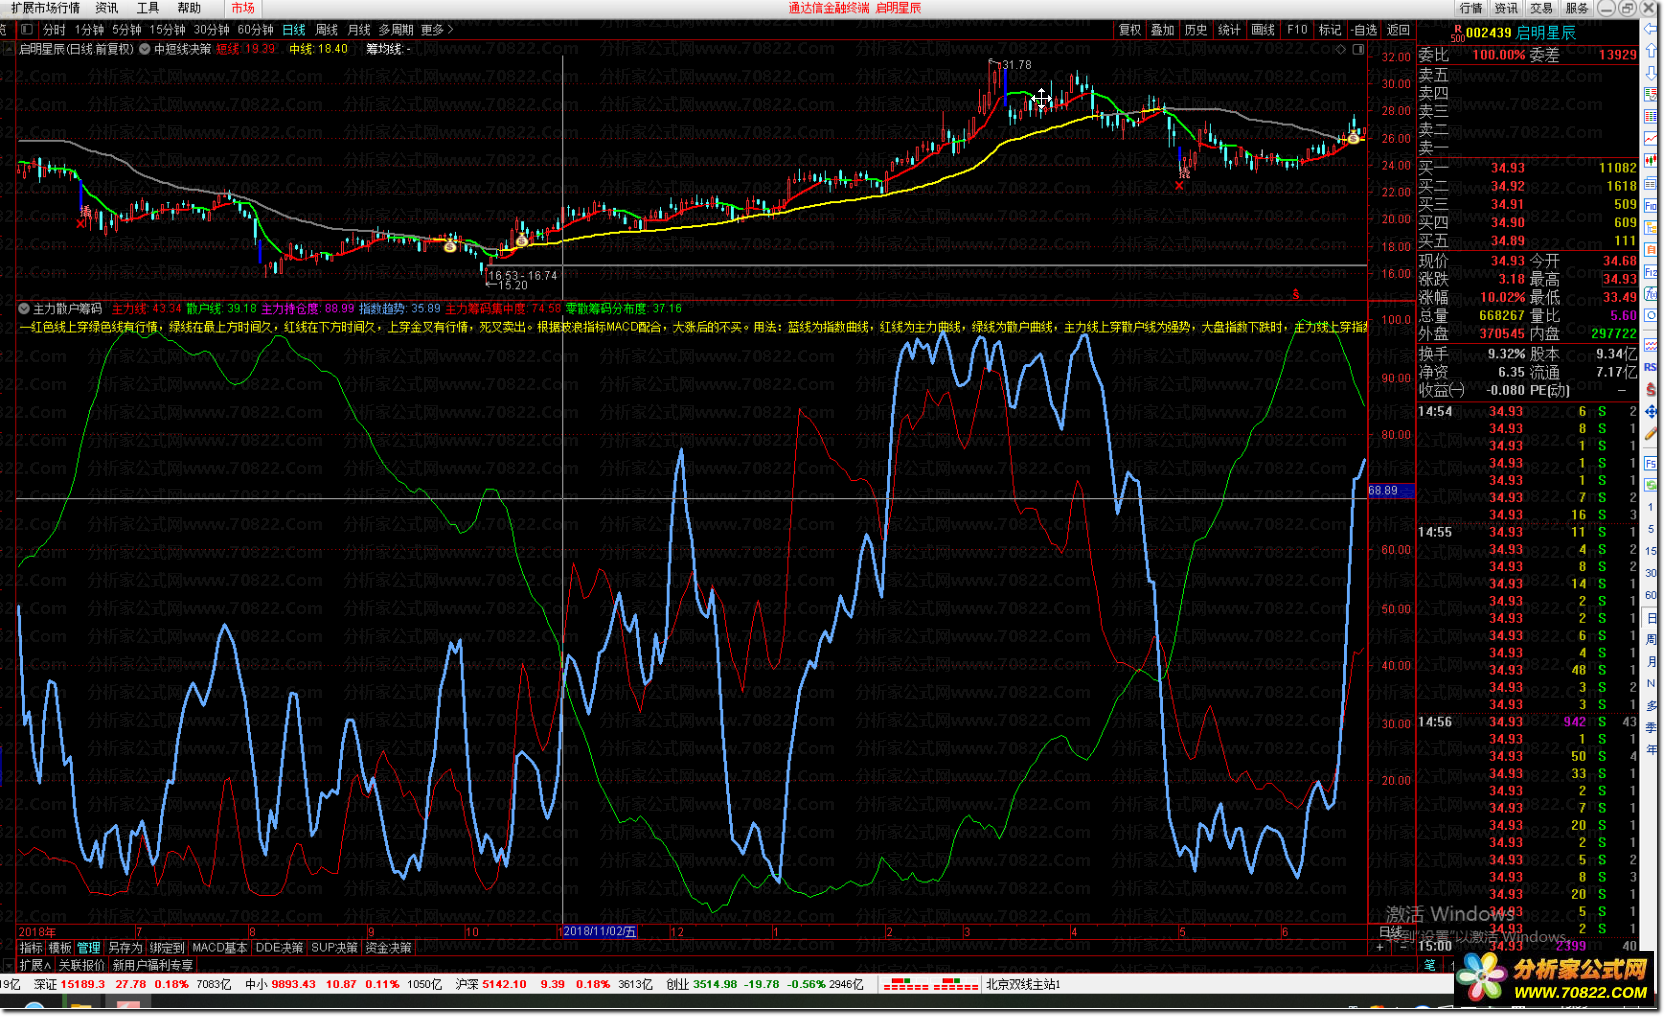Click the 笔 tick tab in quote panel
This screenshot has width=1666, height=1017.
pyautogui.click(x=1430, y=965)
